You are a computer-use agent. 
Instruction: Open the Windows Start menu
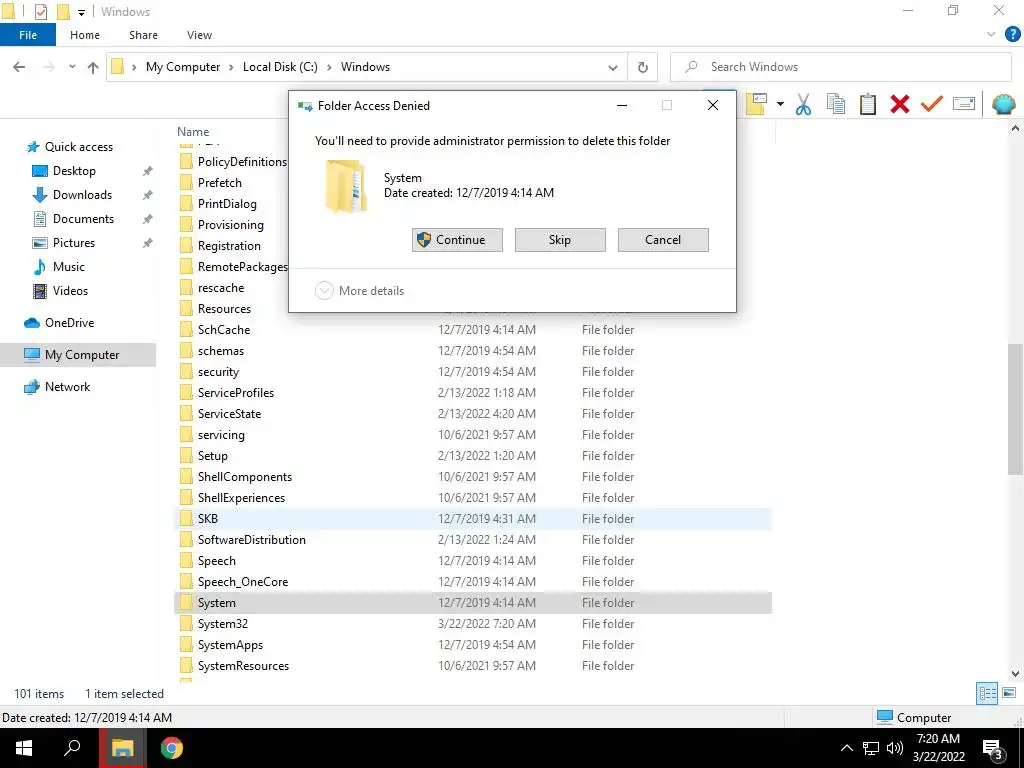tap(24, 748)
